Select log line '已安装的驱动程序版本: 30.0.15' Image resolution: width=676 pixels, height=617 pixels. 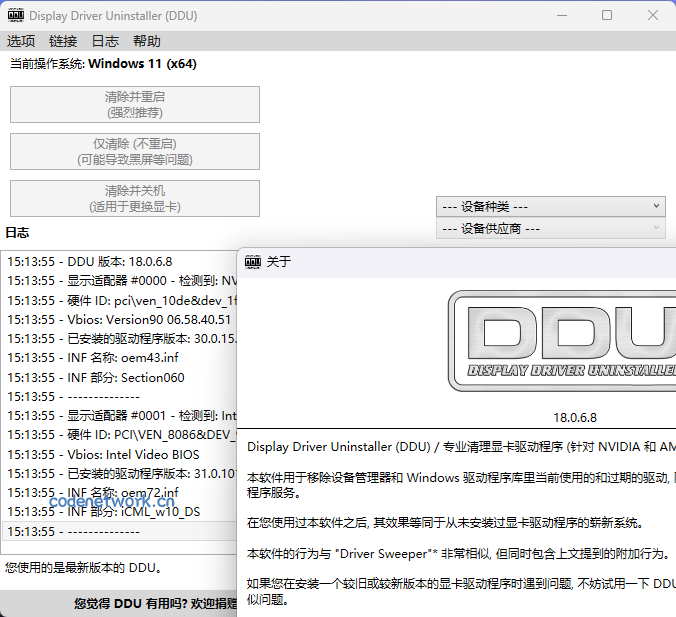coord(119,339)
